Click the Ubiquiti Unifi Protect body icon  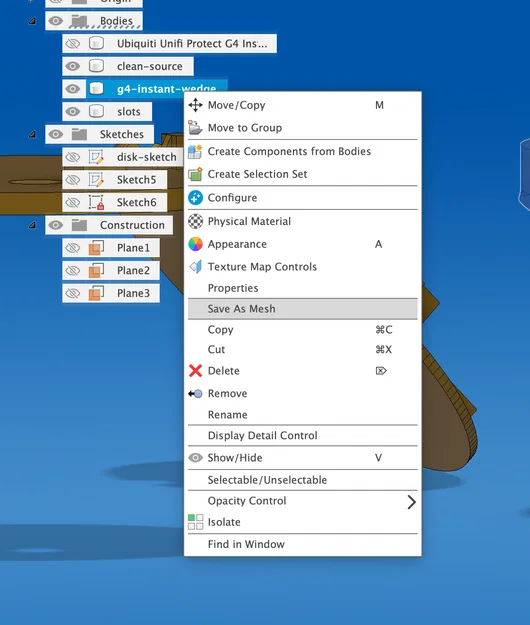96,43
